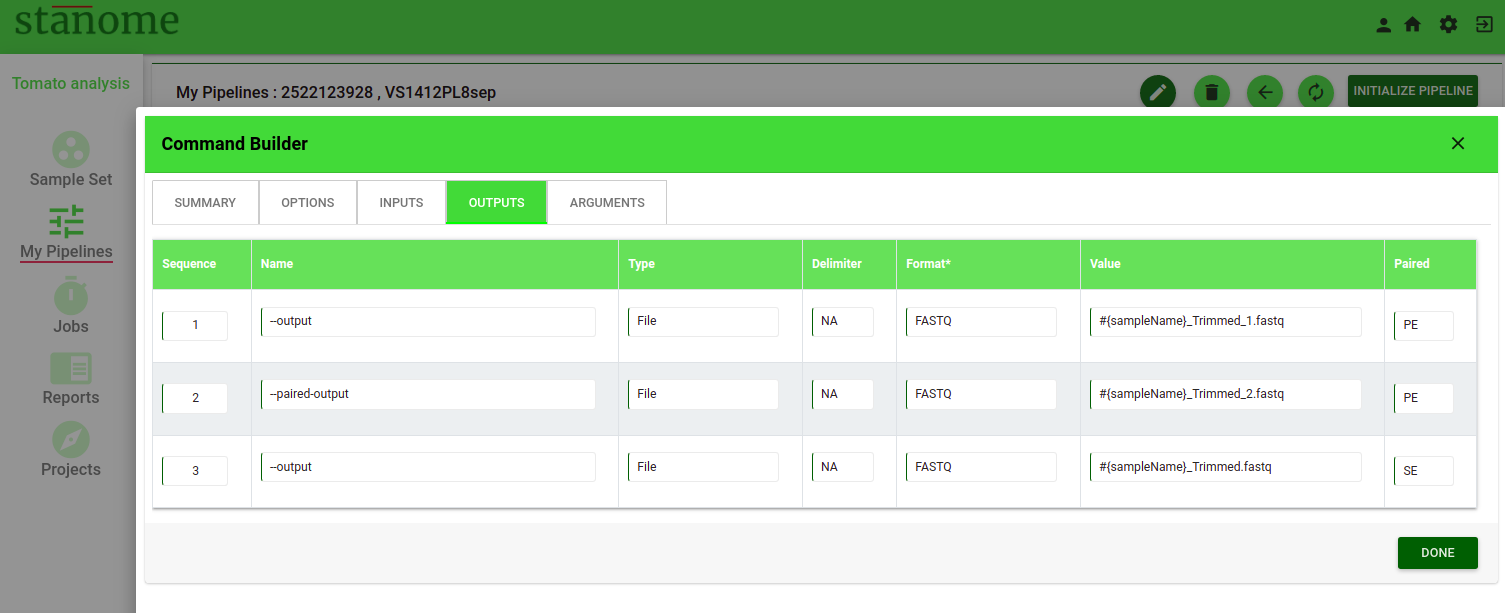This screenshot has width=1505, height=613.
Task: Click the logout icon in header
Action: pos(1484,25)
